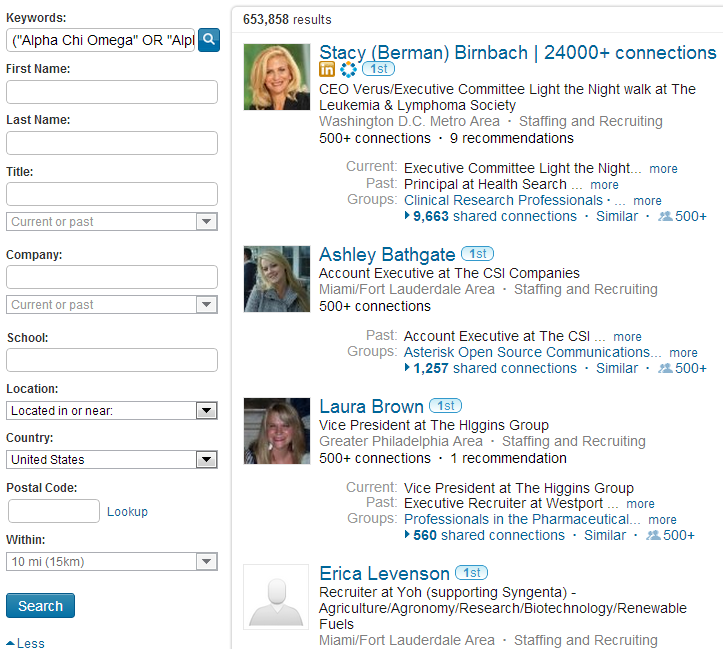Screen dimensions: 723x649
Task: Click Ashley Bathgate's profile photo
Action: coord(277,279)
